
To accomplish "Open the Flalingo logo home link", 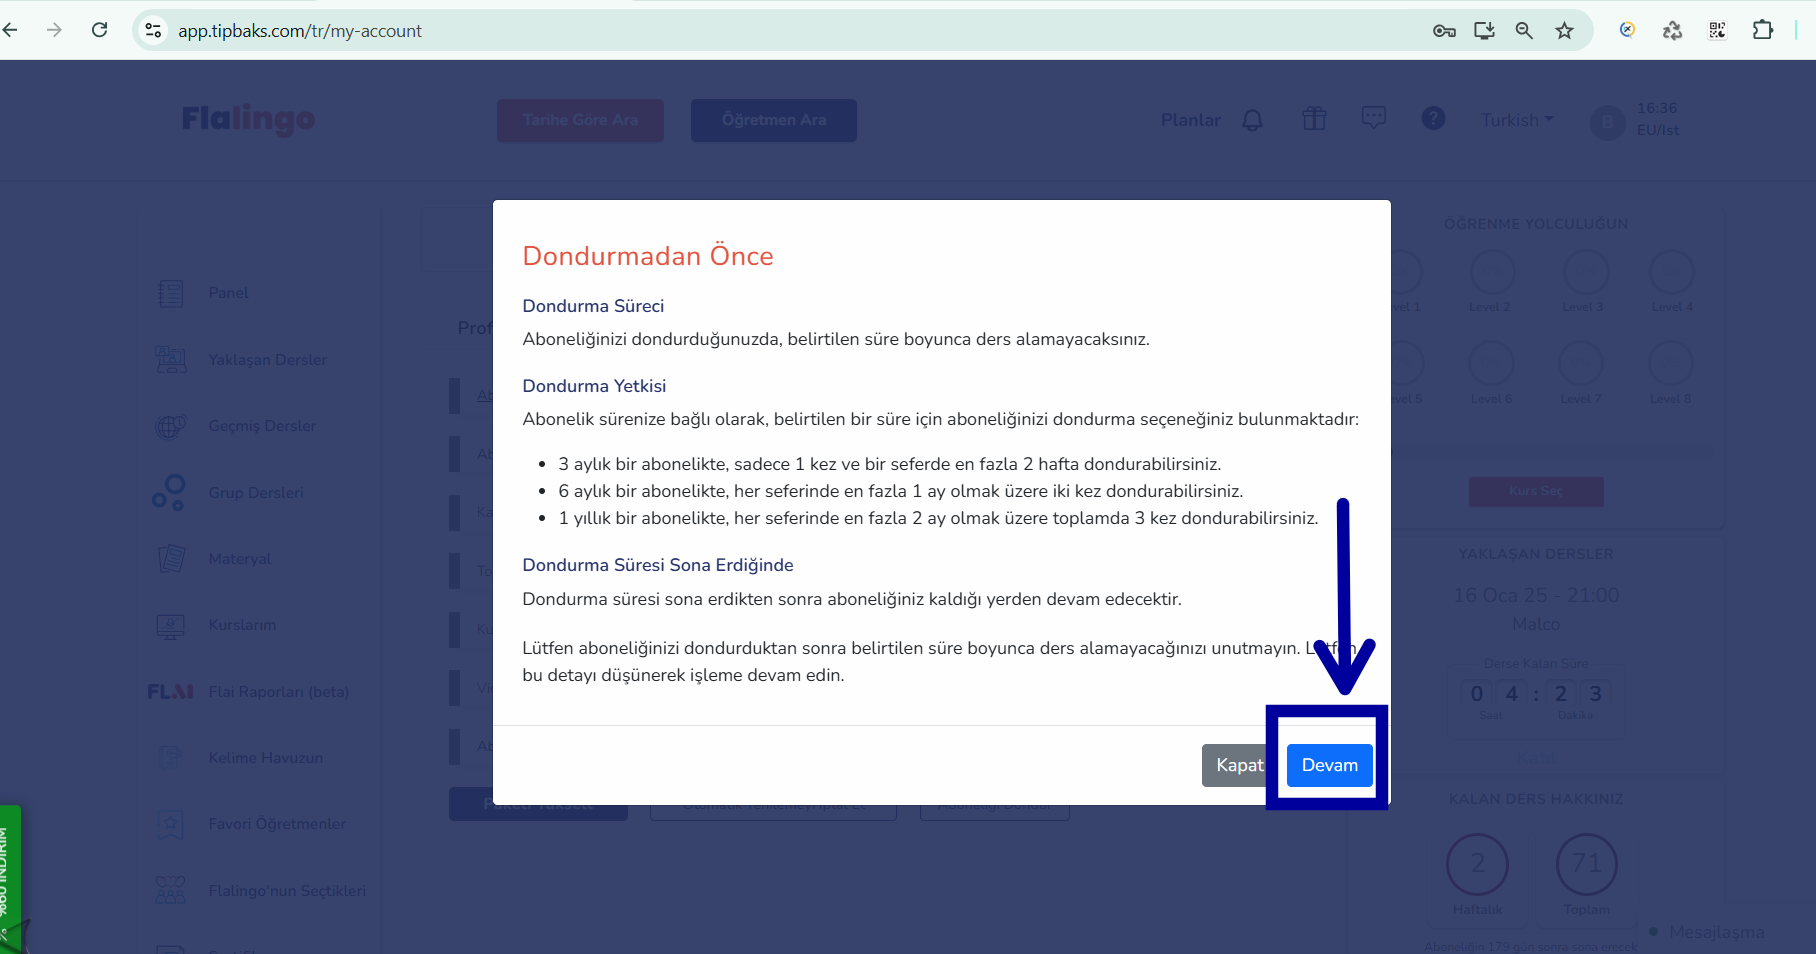I will point(248,119).
